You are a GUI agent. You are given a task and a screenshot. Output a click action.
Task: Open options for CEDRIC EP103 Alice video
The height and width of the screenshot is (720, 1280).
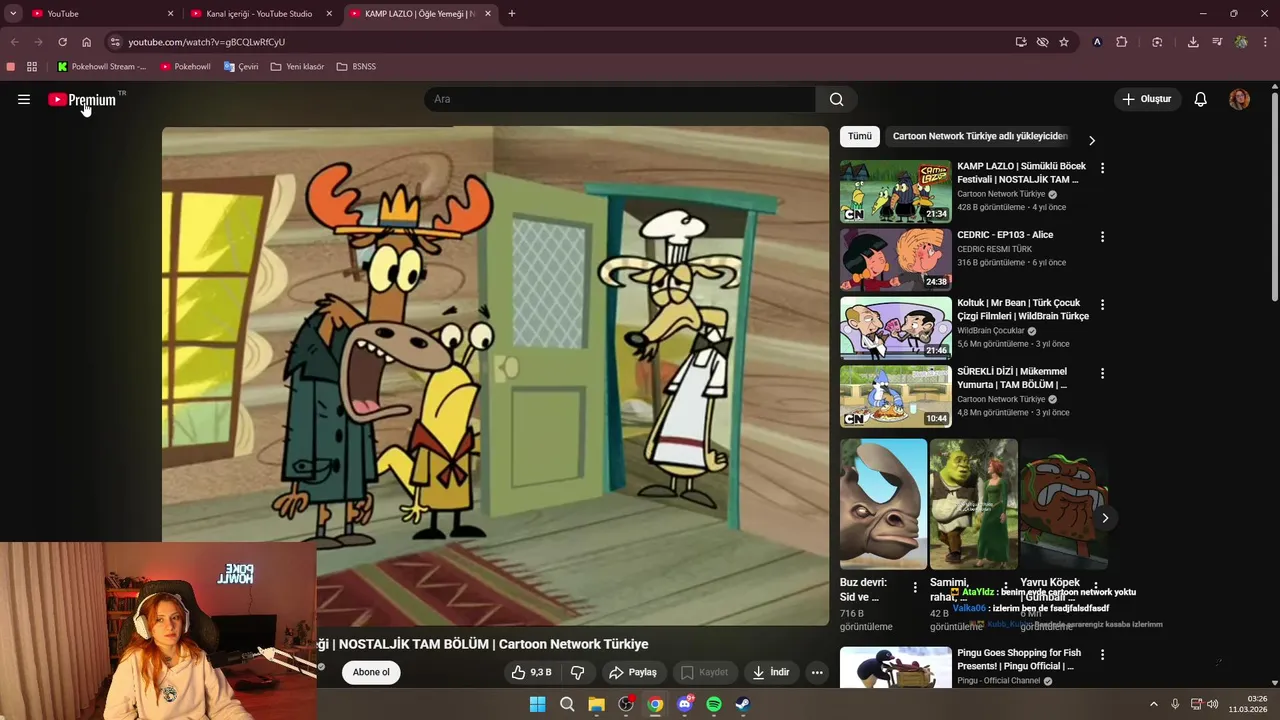pos(1102,237)
